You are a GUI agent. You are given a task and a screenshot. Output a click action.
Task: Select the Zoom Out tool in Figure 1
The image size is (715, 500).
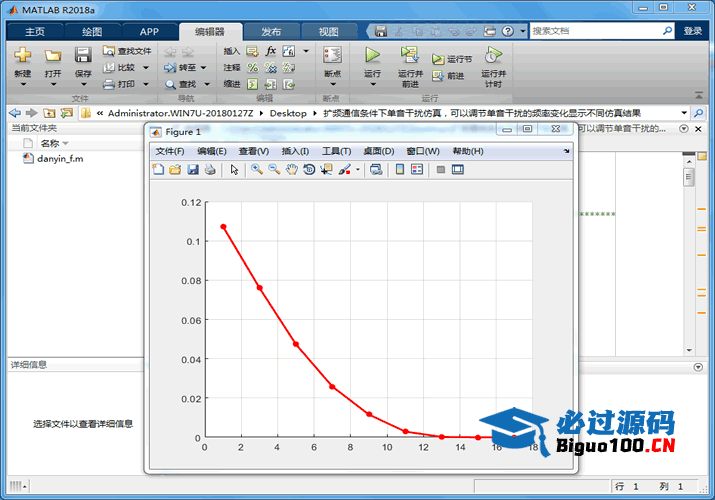click(x=274, y=170)
